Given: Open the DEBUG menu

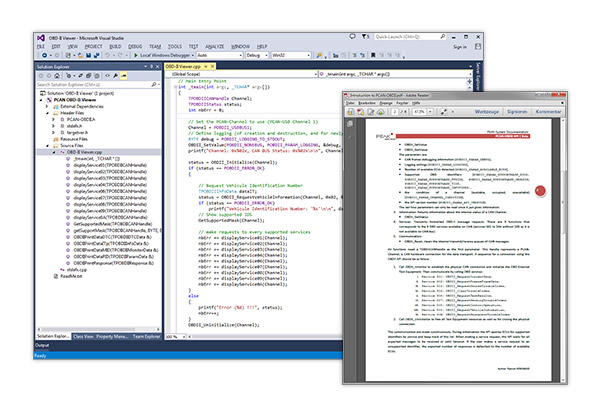Looking at the screenshot, I should (133, 45).
